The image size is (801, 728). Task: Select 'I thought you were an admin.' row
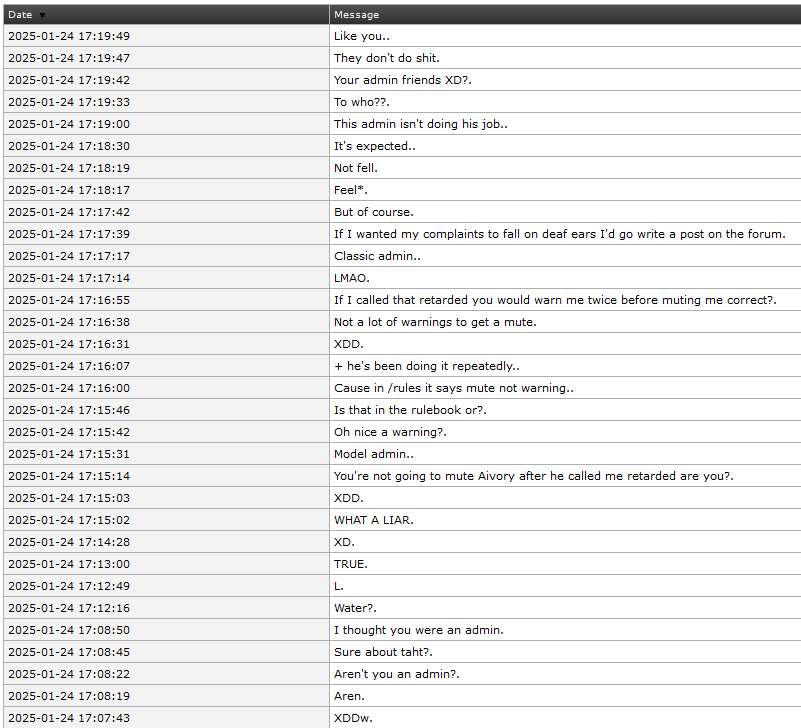pos(402,630)
